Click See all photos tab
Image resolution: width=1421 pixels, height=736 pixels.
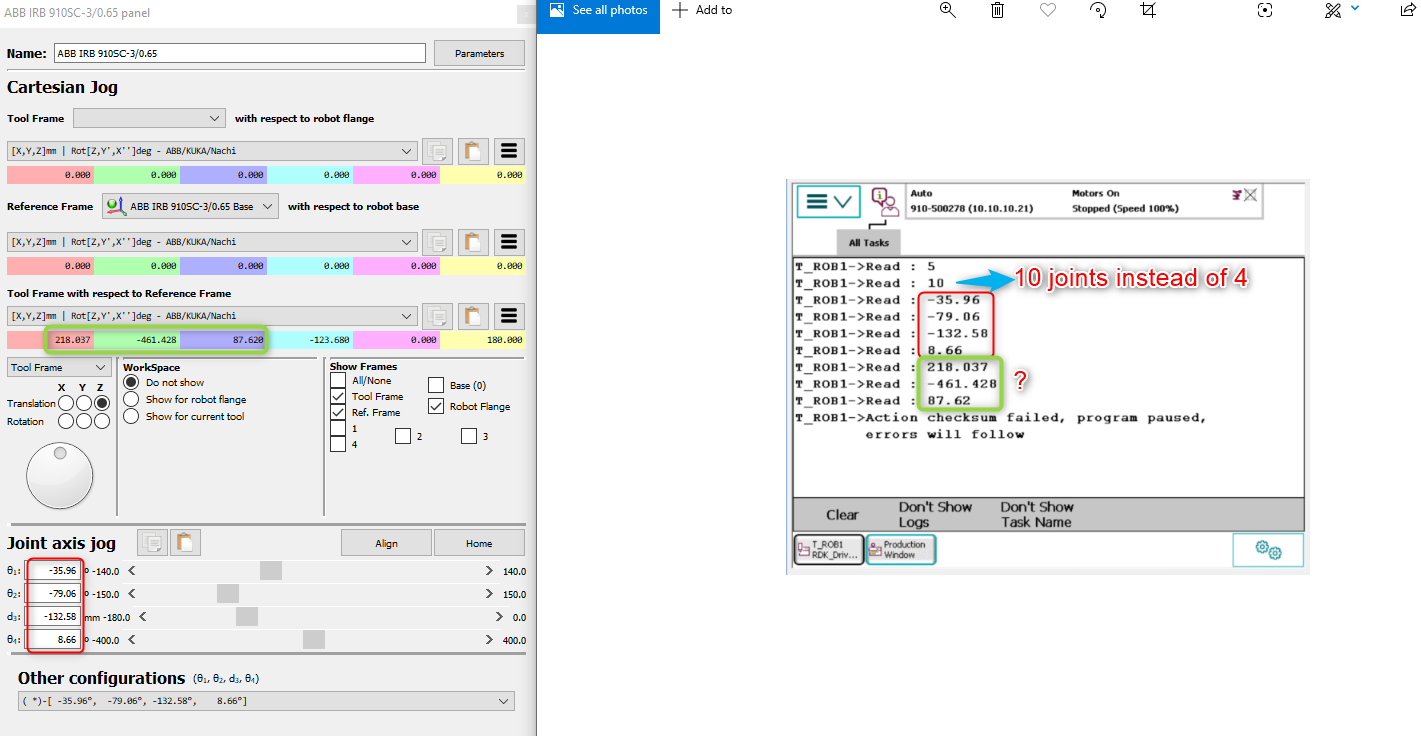coord(598,10)
